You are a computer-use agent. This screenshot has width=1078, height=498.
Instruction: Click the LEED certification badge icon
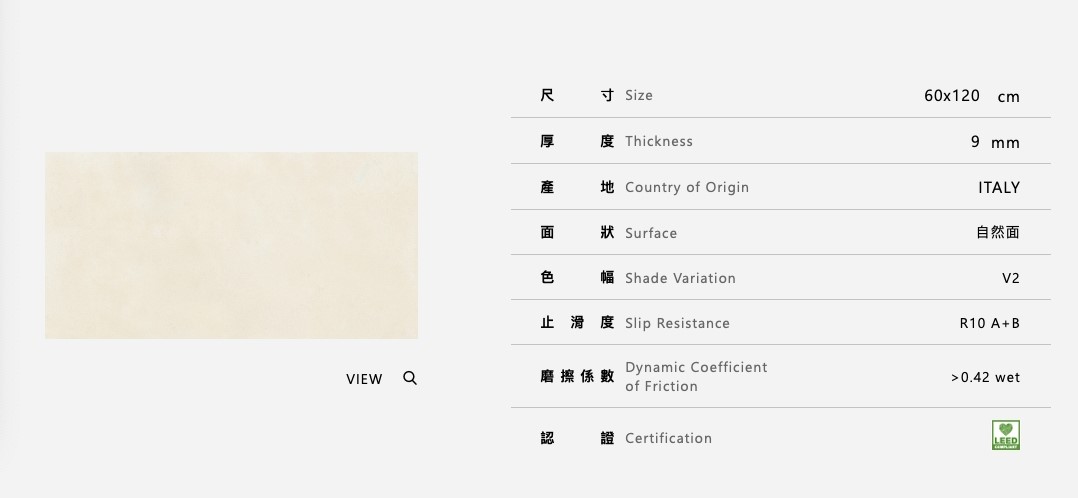click(1006, 435)
